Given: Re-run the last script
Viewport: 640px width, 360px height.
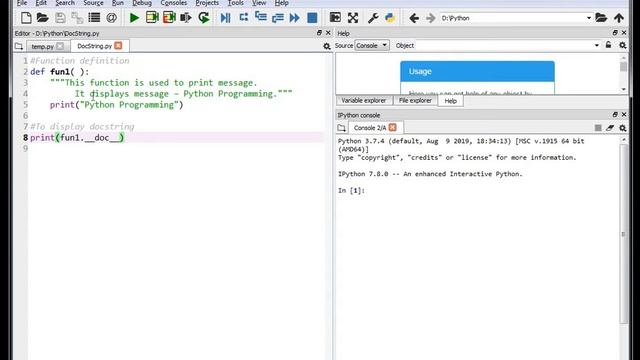Looking at the screenshot, I should [204, 18].
